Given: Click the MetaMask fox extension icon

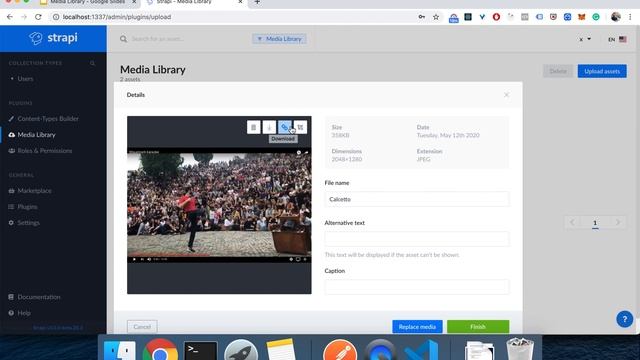Looking at the screenshot, I should pos(582,17).
